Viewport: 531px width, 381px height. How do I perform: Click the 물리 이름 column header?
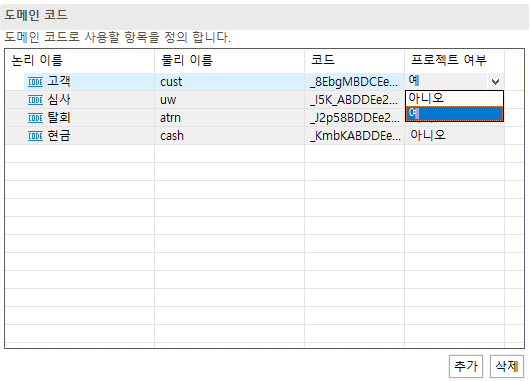click(229, 60)
